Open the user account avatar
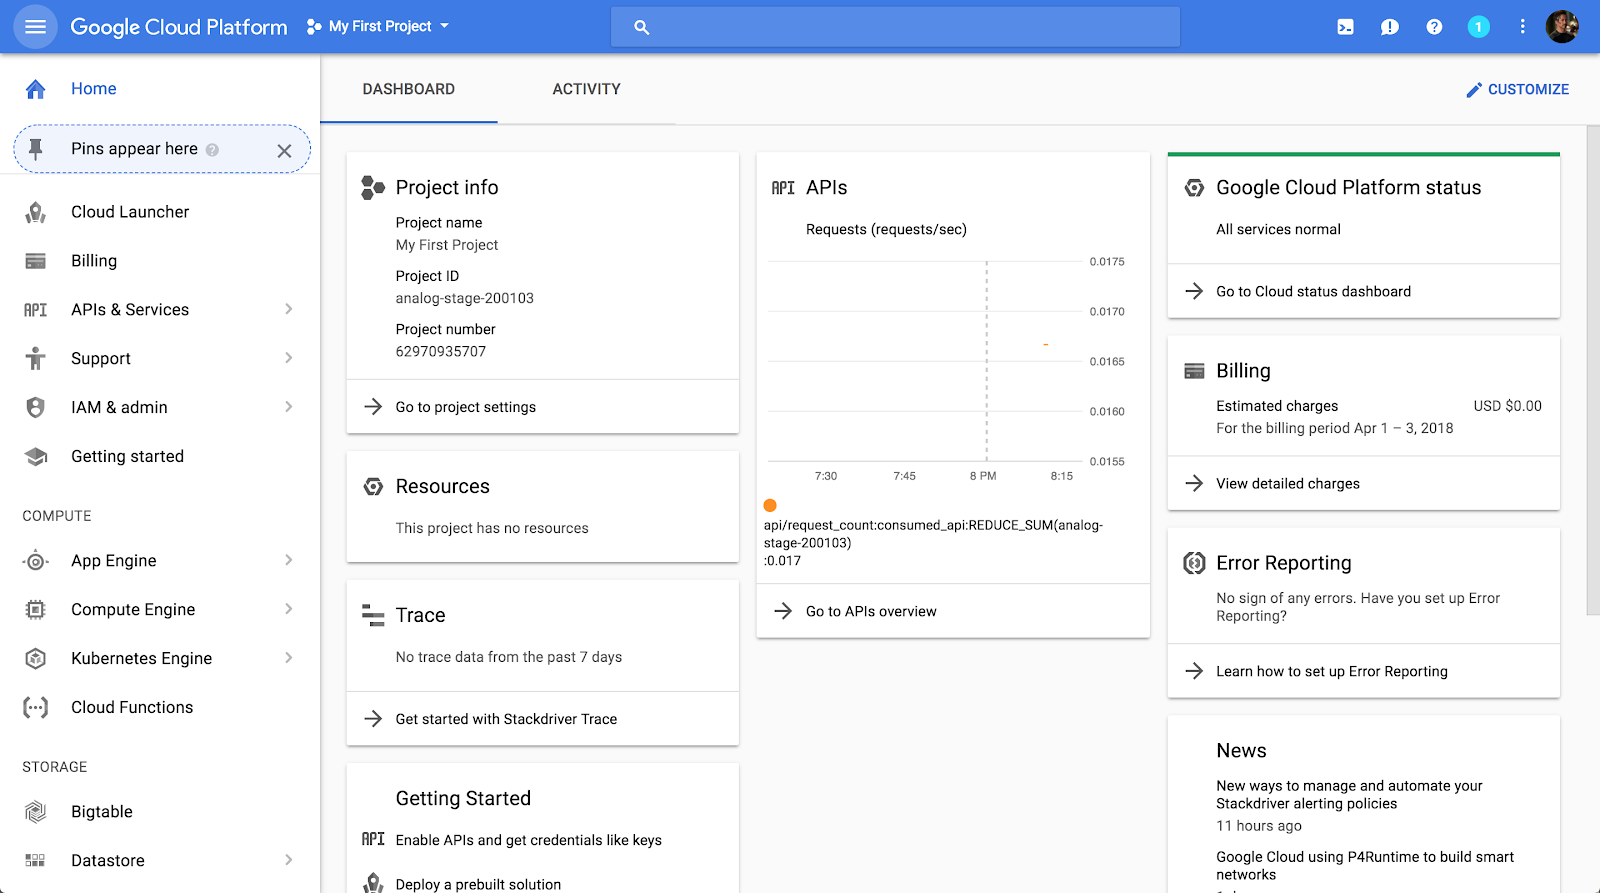The width and height of the screenshot is (1600, 893). tap(1562, 27)
